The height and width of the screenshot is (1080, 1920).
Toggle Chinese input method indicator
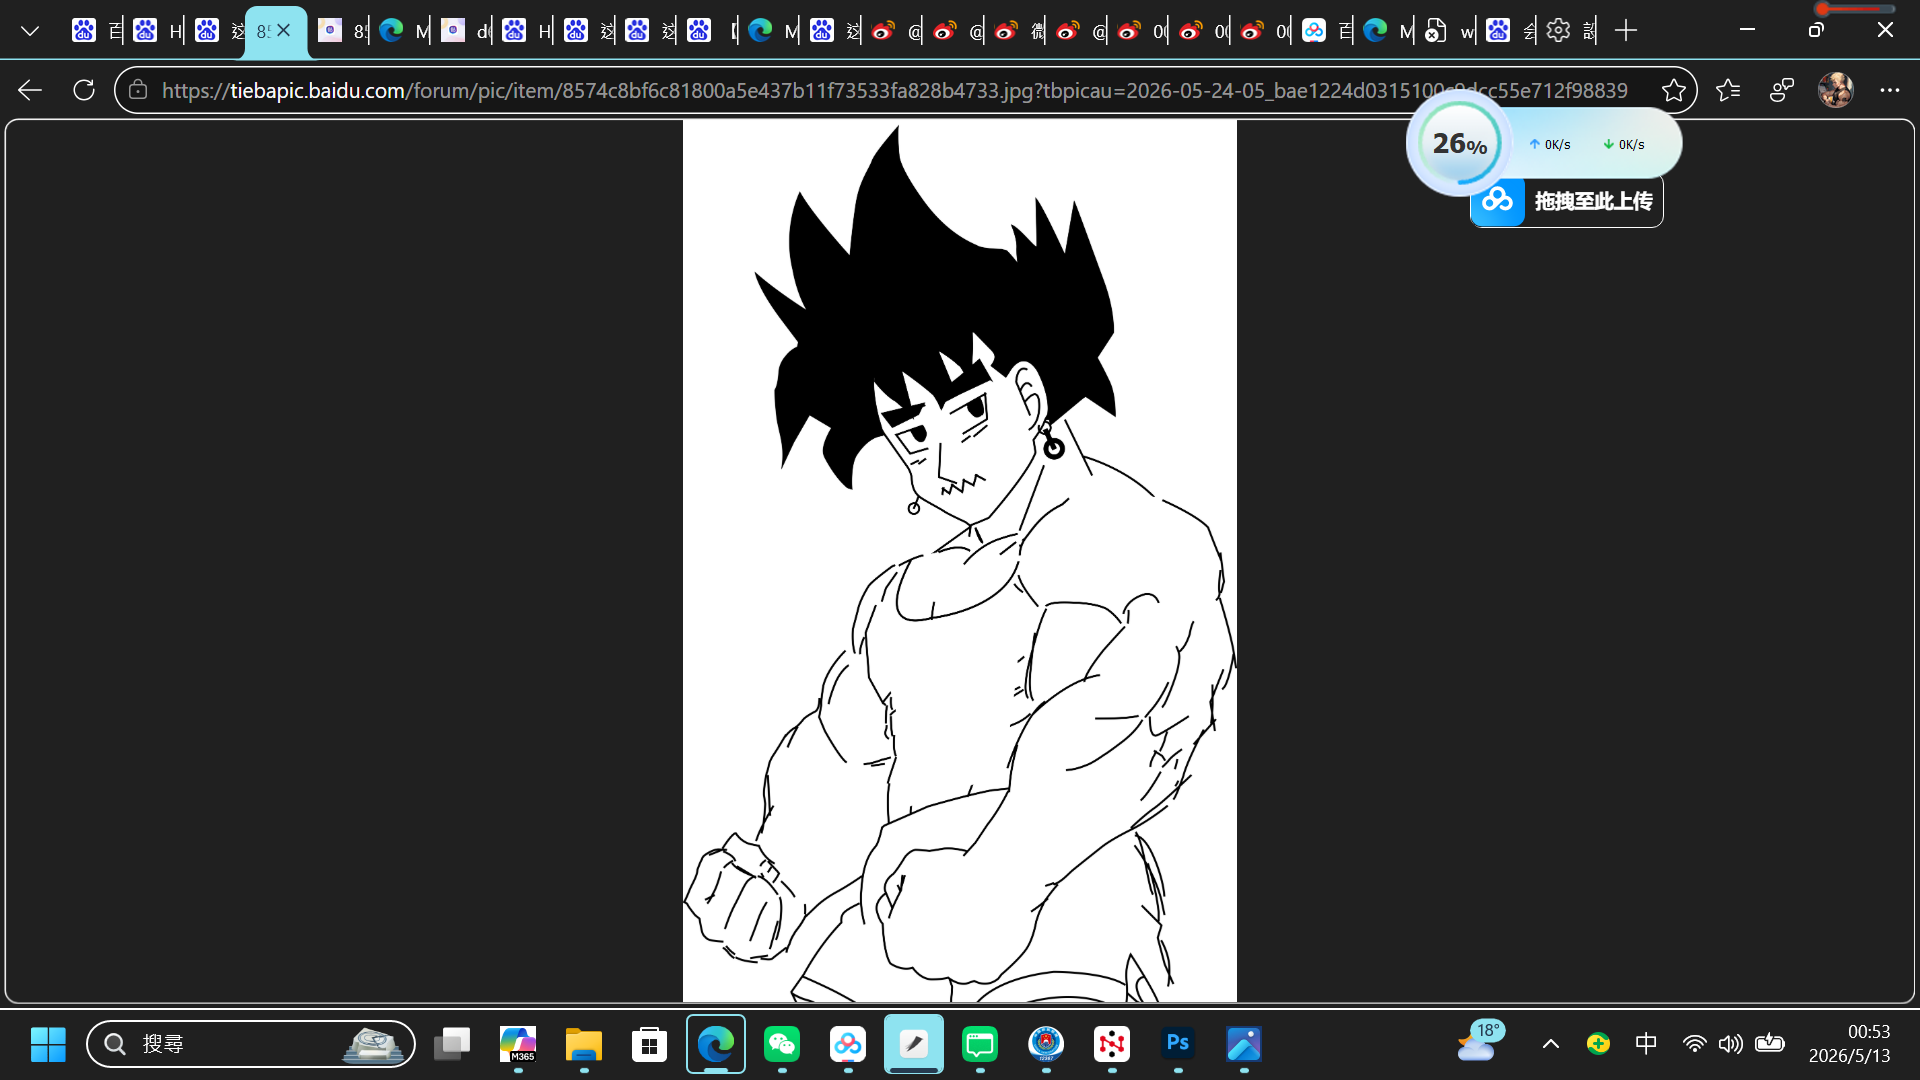coord(1645,1044)
